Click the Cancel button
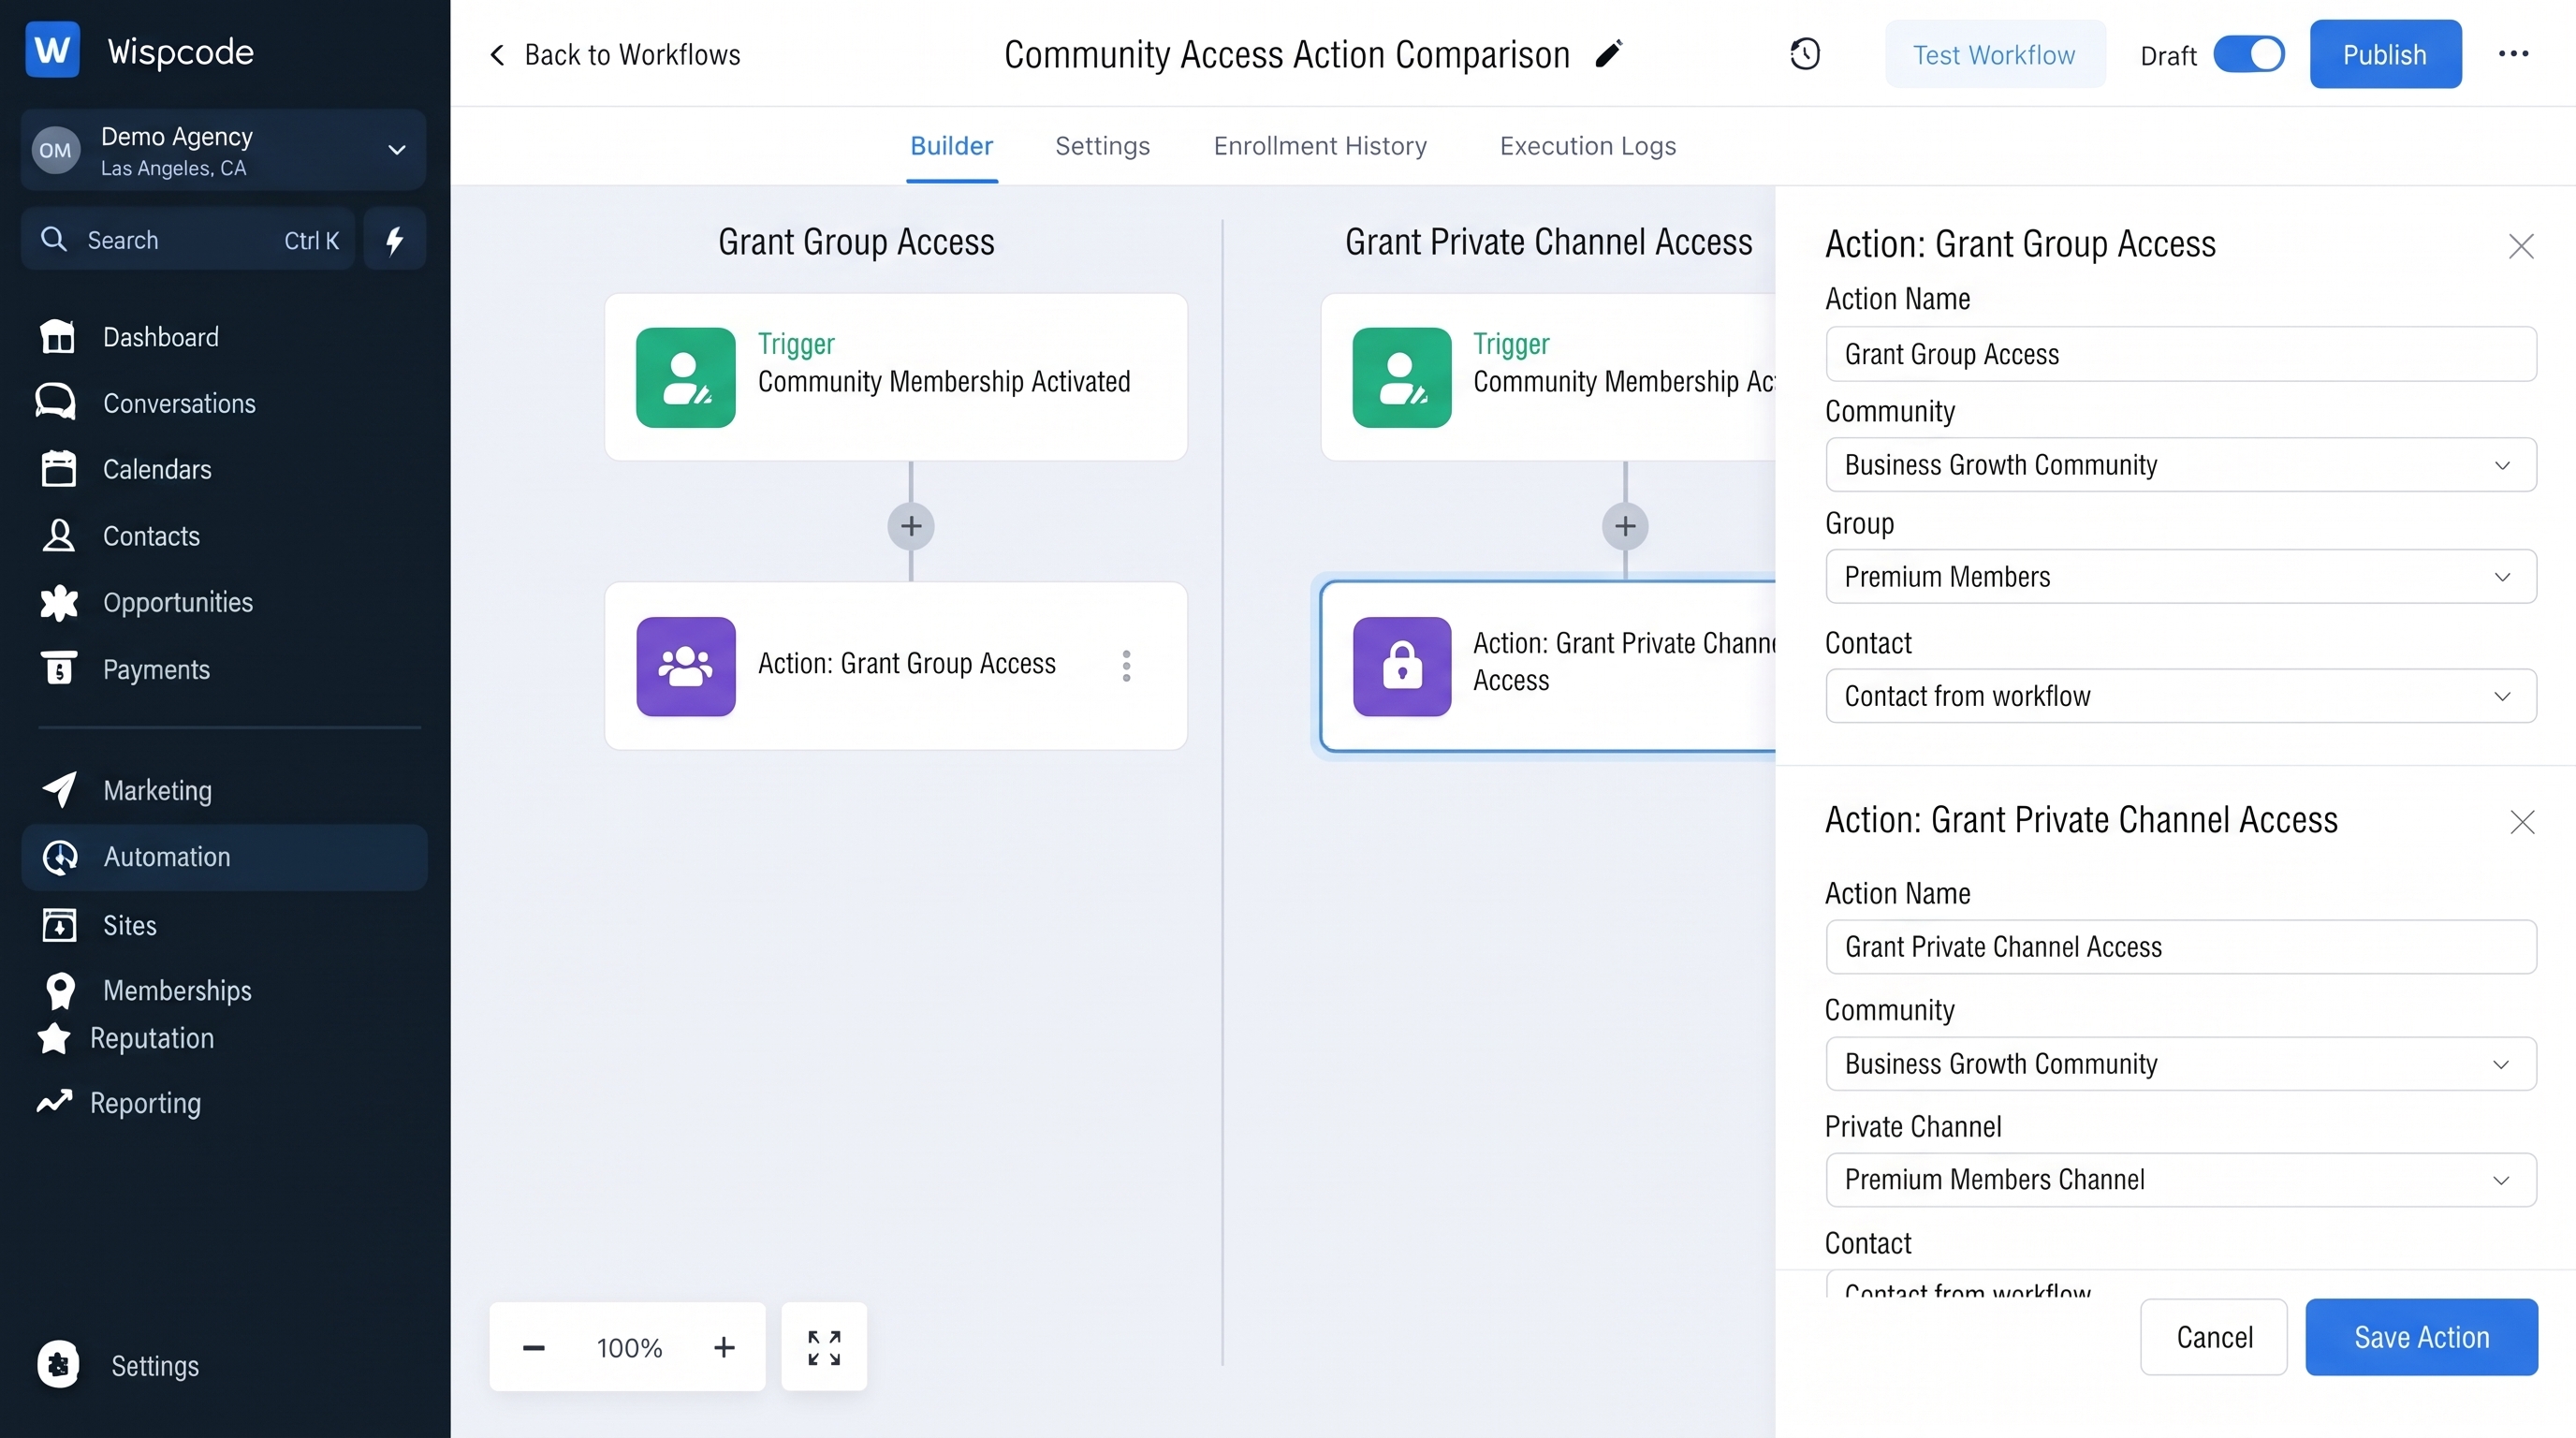 (2214, 1337)
